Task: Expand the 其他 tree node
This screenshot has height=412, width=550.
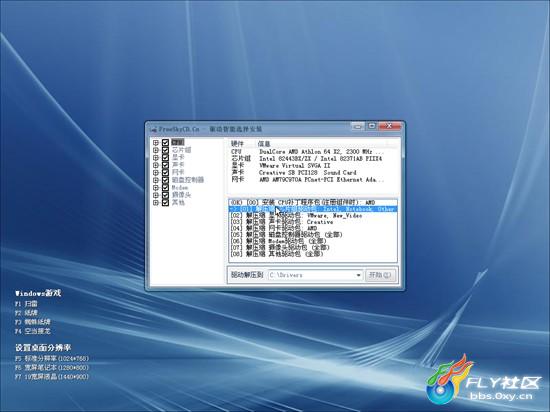Action: click(x=156, y=203)
